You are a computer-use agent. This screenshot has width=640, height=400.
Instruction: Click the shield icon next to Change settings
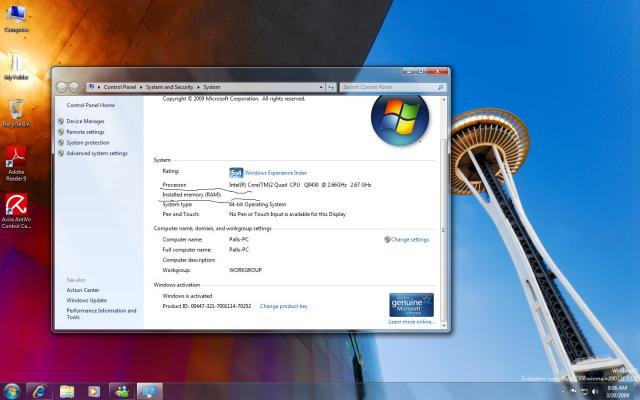coord(387,240)
